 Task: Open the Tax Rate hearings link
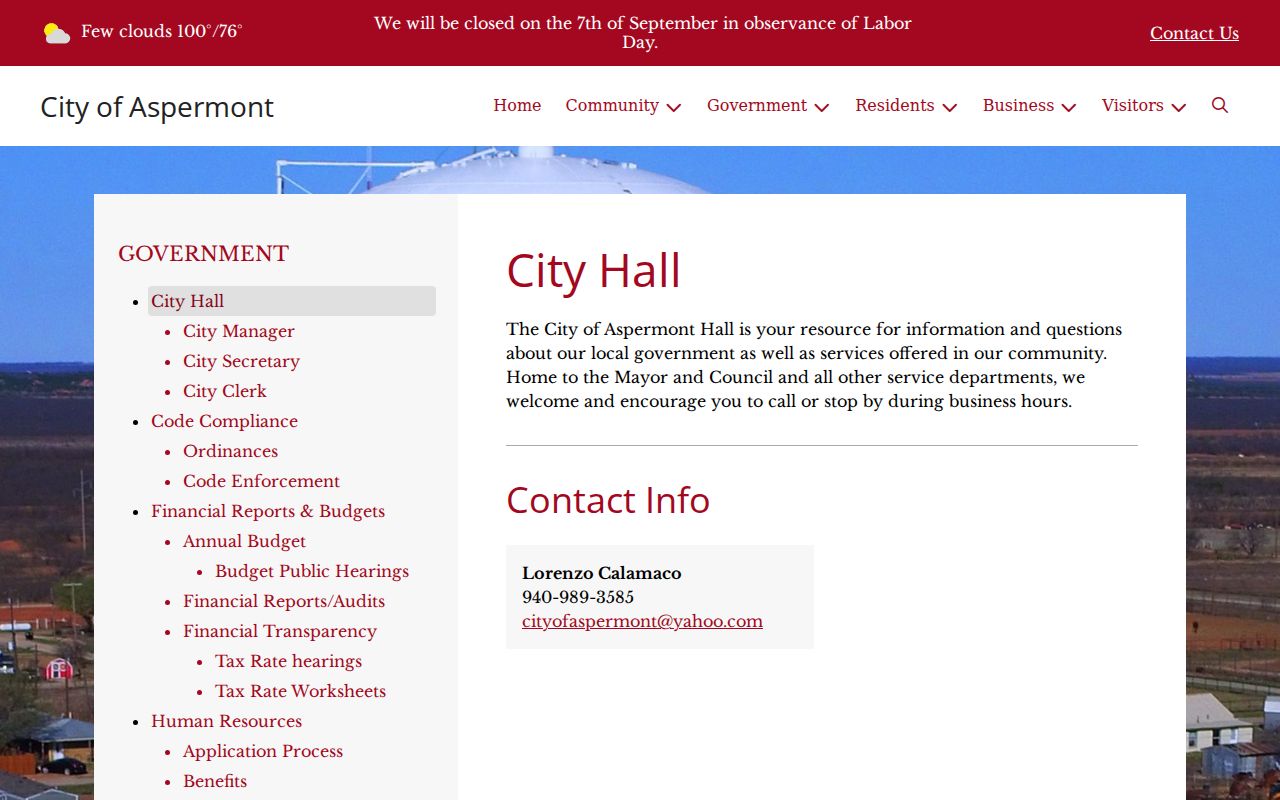tap(288, 661)
